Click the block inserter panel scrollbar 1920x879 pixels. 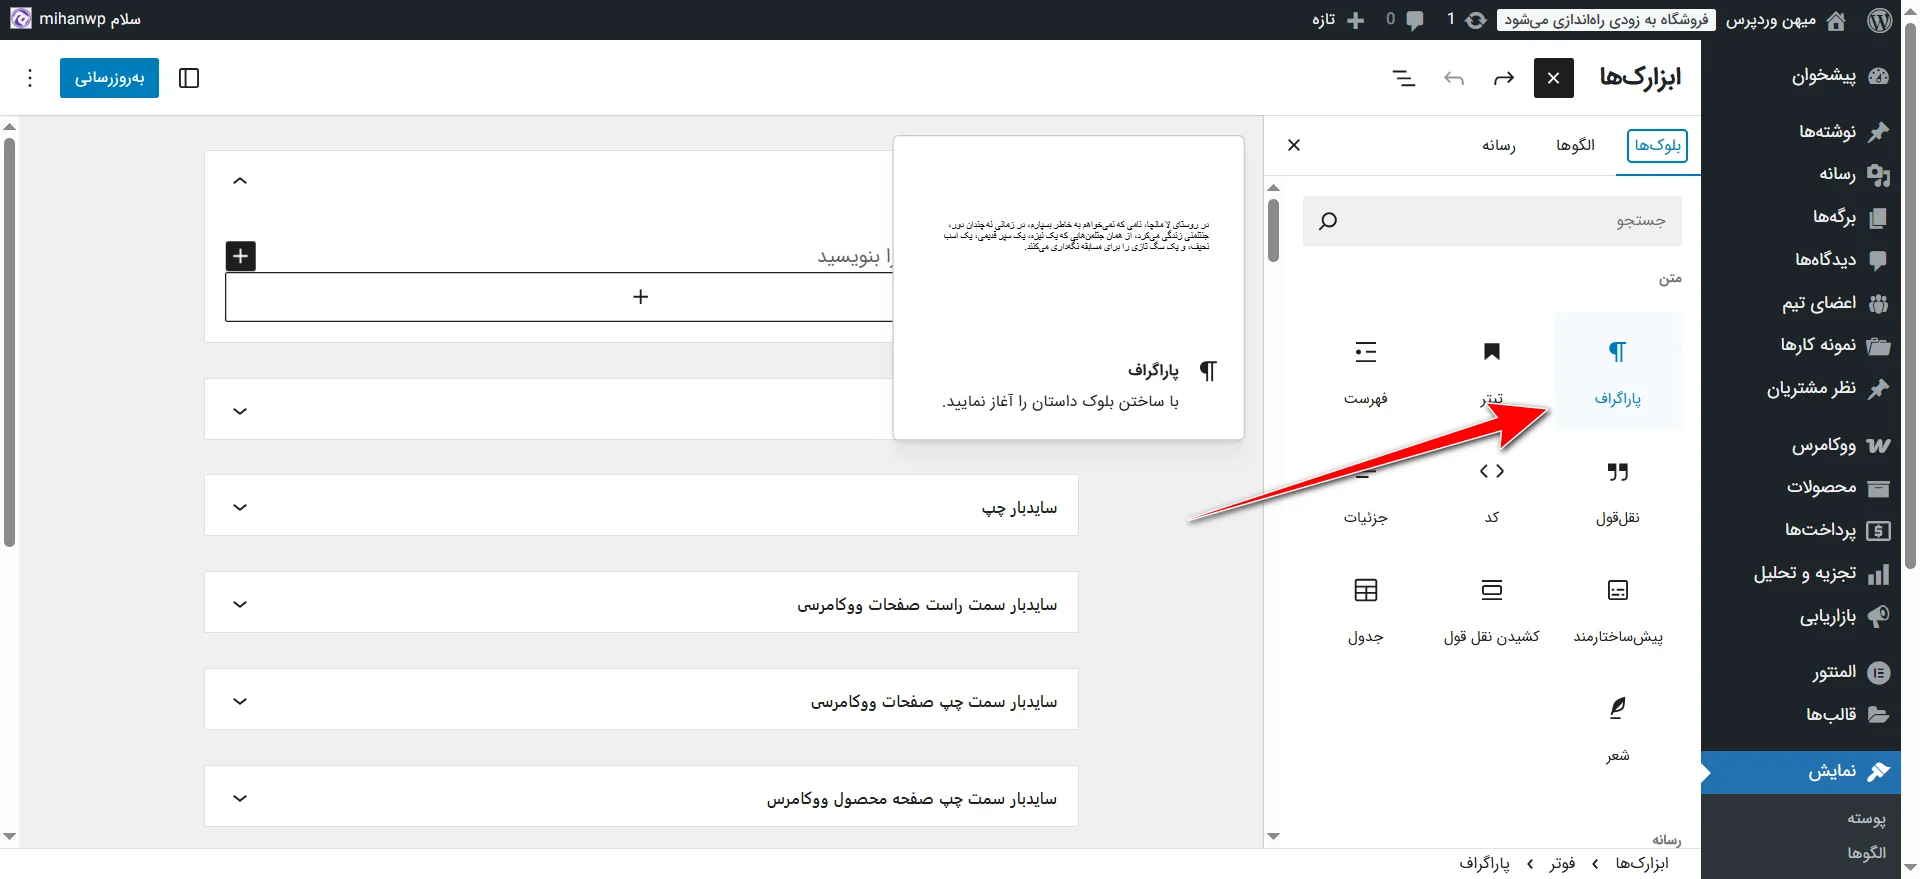pyautogui.click(x=1273, y=230)
